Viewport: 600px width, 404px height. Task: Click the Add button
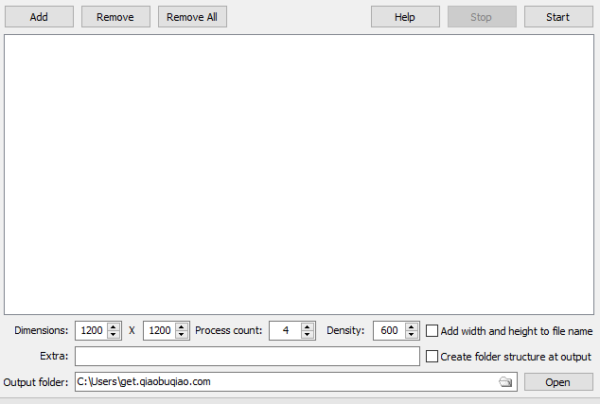click(x=38, y=17)
